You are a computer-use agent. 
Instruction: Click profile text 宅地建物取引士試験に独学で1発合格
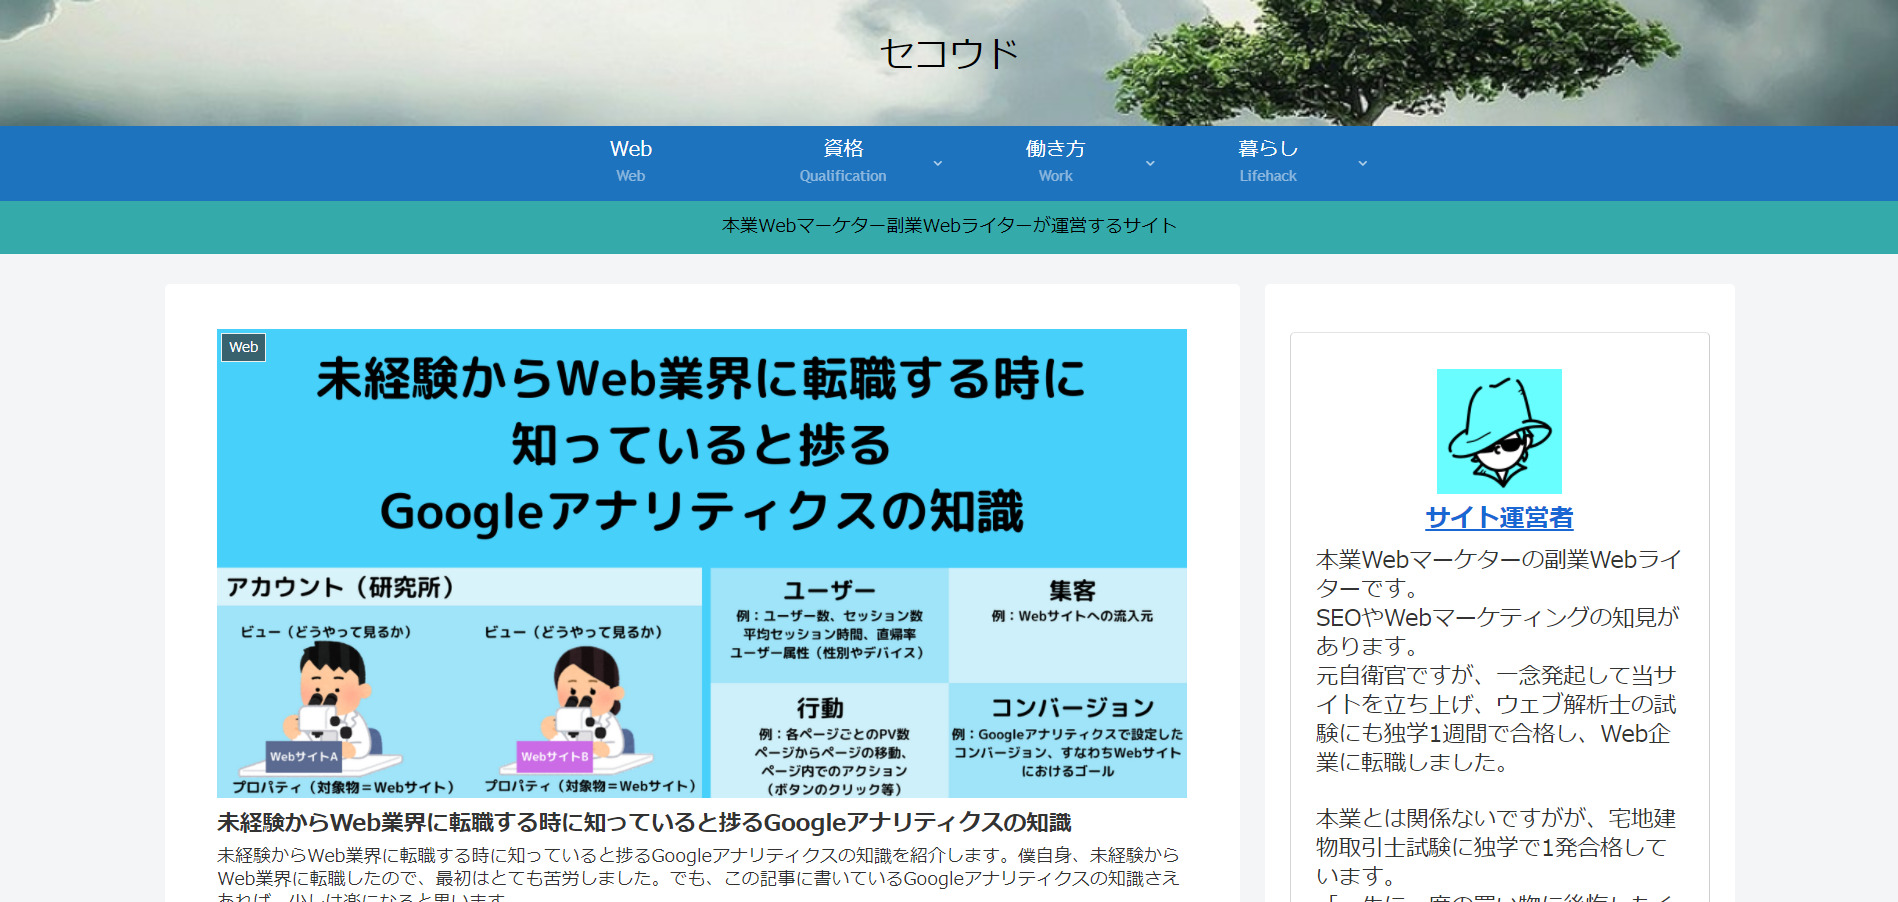pyautogui.click(x=1496, y=846)
